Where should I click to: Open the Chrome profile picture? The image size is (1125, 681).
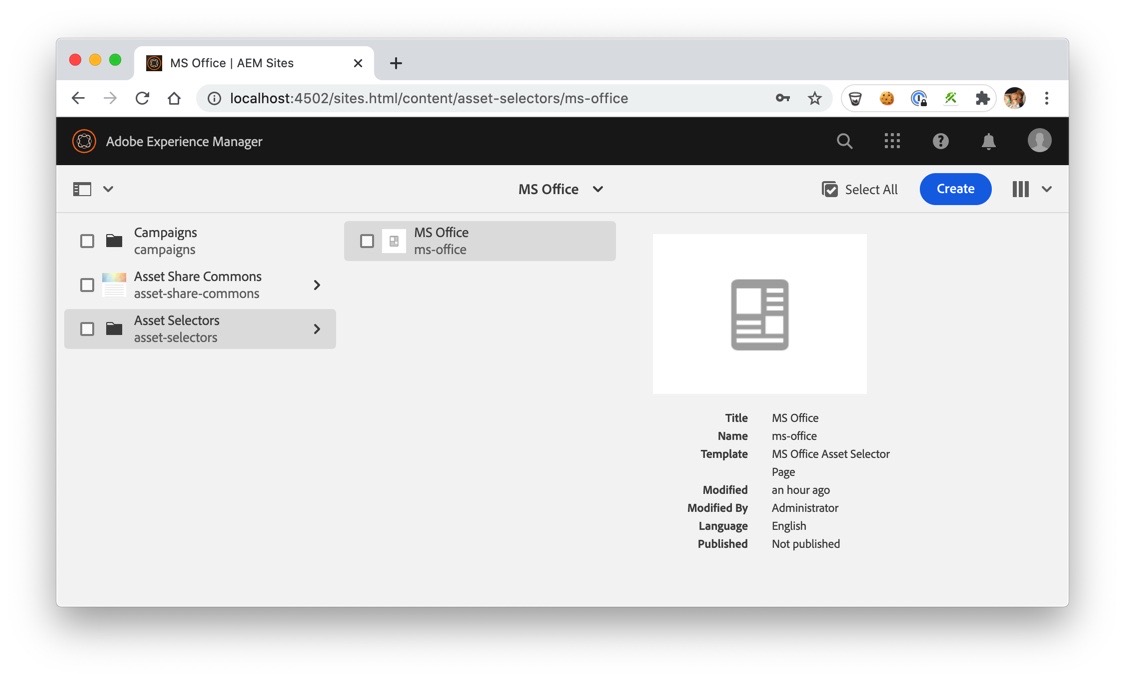(x=1015, y=98)
